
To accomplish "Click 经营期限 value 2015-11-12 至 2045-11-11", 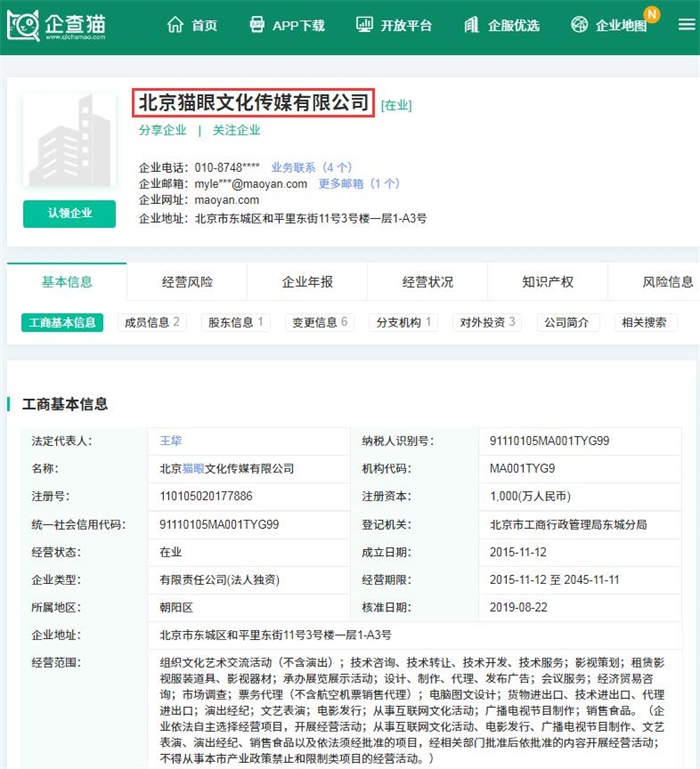I will 554,580.
